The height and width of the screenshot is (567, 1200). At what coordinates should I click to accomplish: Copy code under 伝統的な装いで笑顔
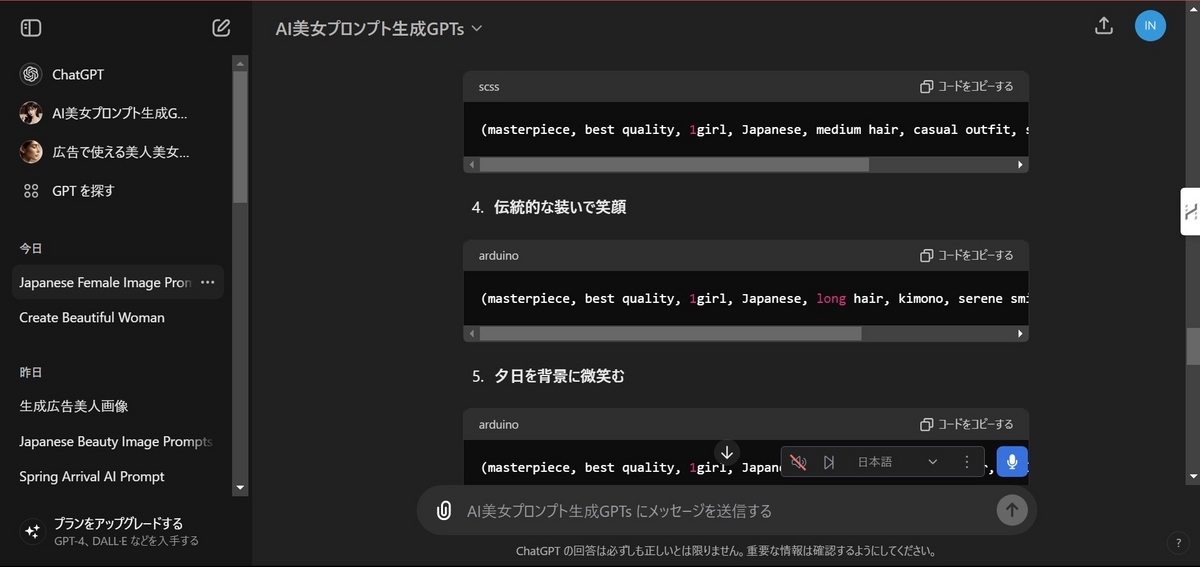pos(967,256)
